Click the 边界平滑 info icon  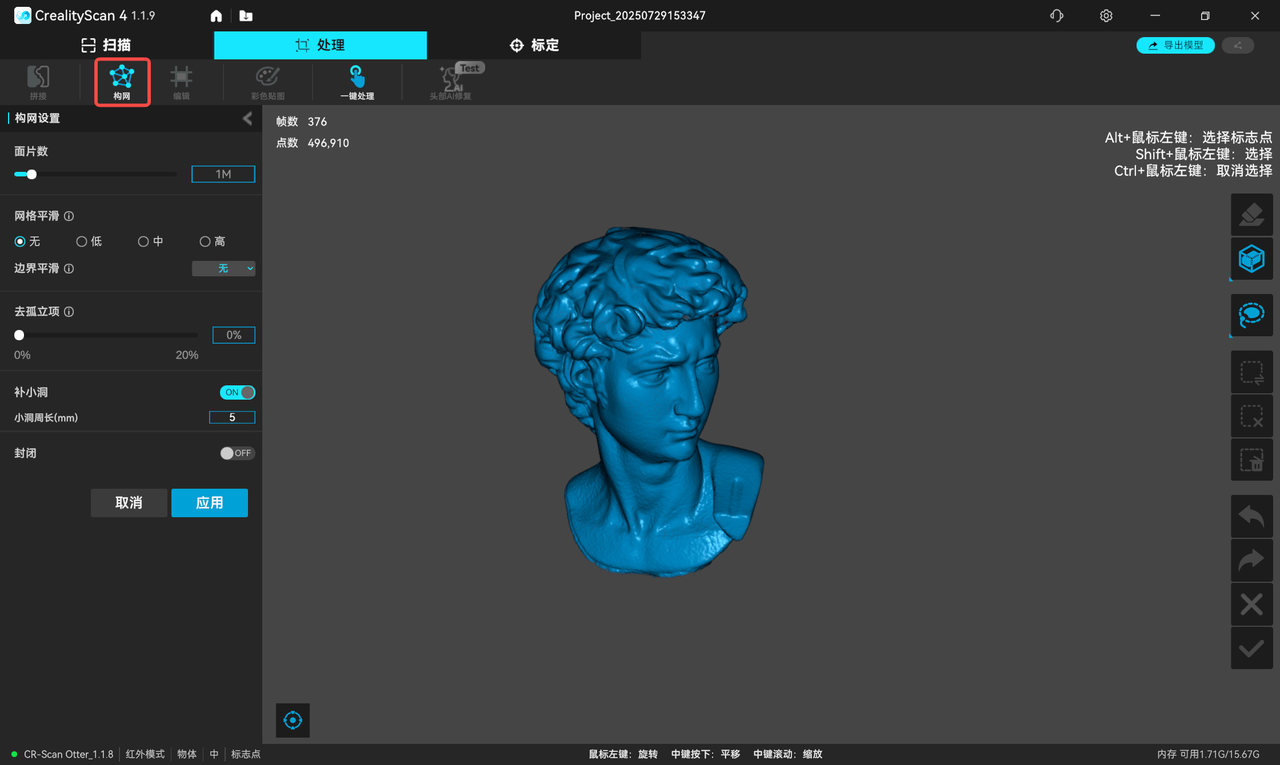point(69,269)
